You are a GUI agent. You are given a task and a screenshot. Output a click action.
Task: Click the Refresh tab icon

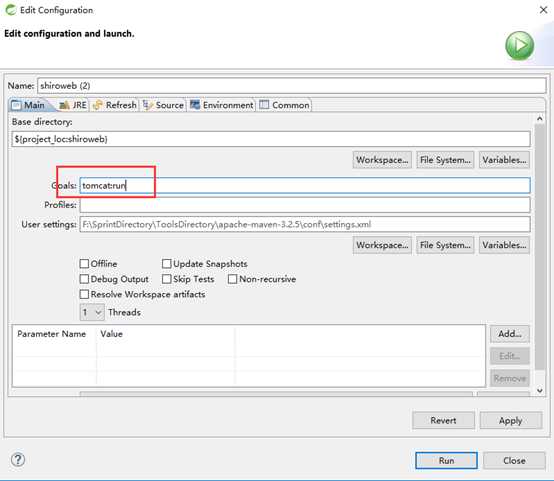point(98,105)
